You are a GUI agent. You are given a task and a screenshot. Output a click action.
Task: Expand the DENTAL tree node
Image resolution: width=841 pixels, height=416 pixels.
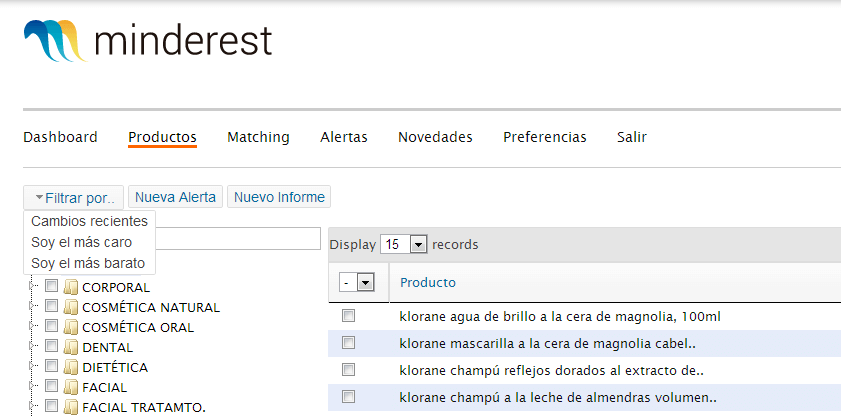click(31, 346)
